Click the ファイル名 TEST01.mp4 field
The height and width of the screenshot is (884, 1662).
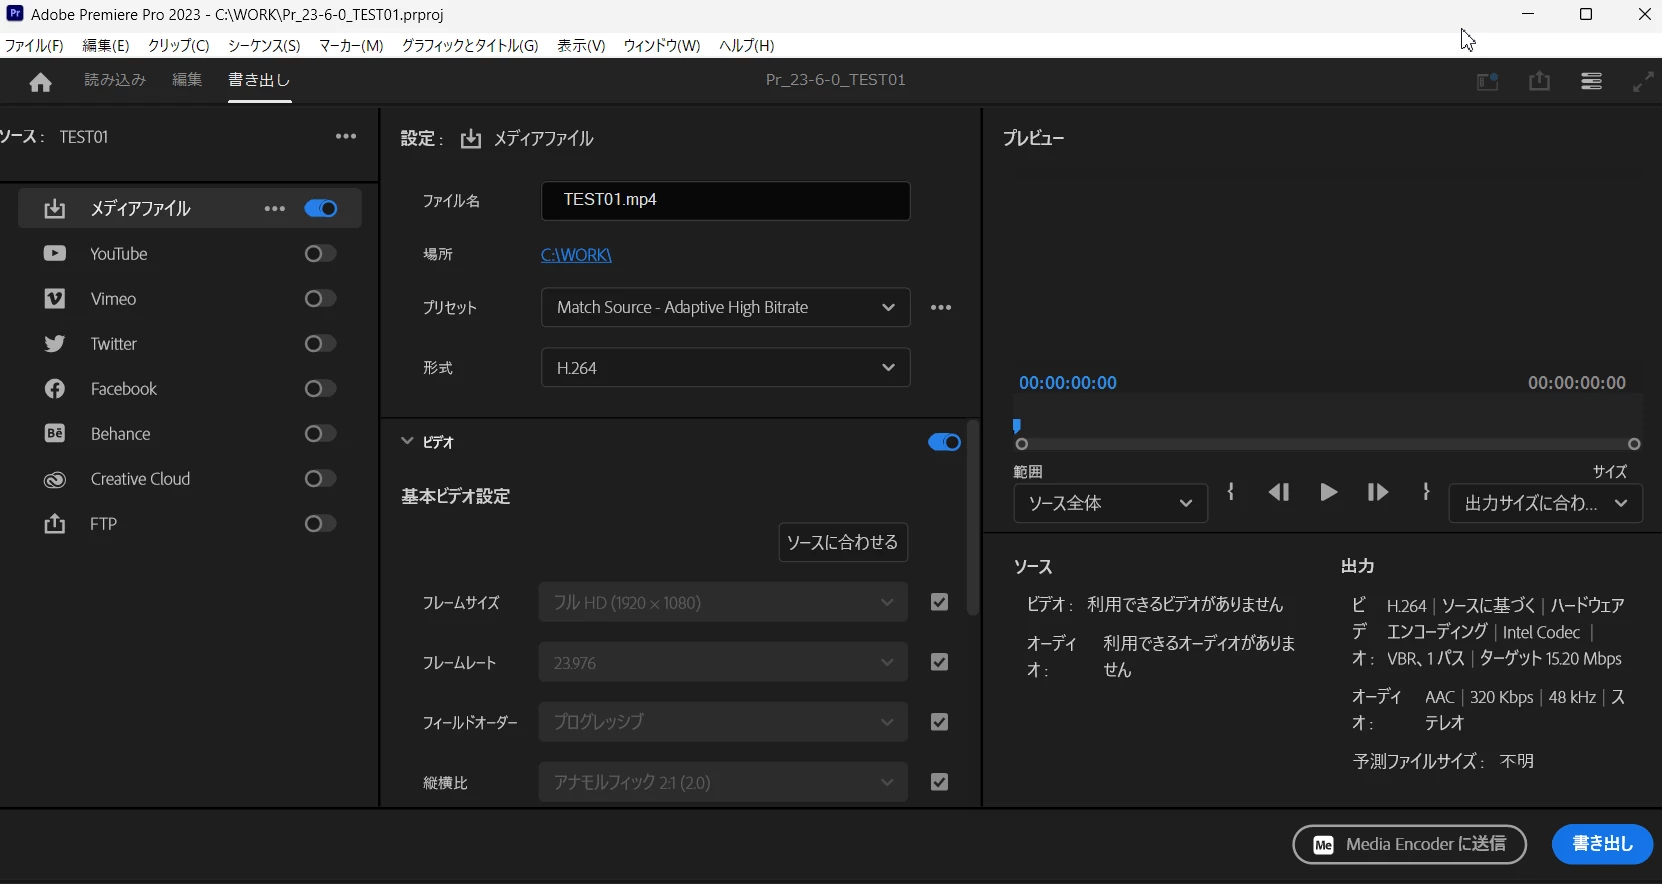[x=726, y=201]
